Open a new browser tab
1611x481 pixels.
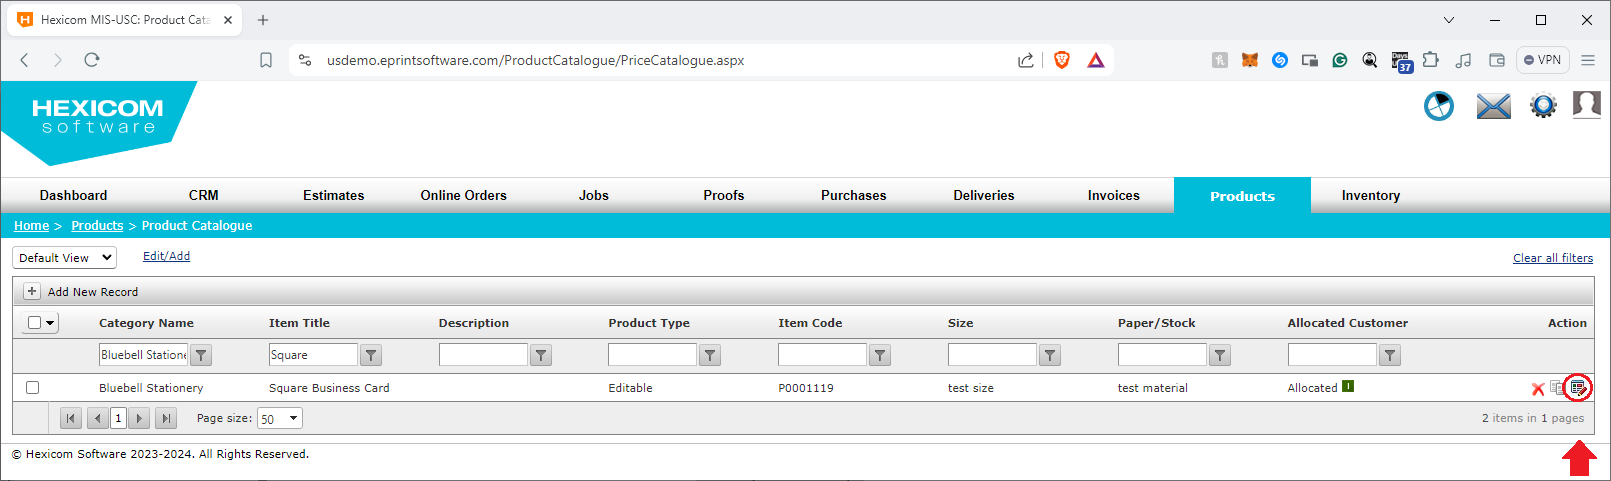pos(263,20)
